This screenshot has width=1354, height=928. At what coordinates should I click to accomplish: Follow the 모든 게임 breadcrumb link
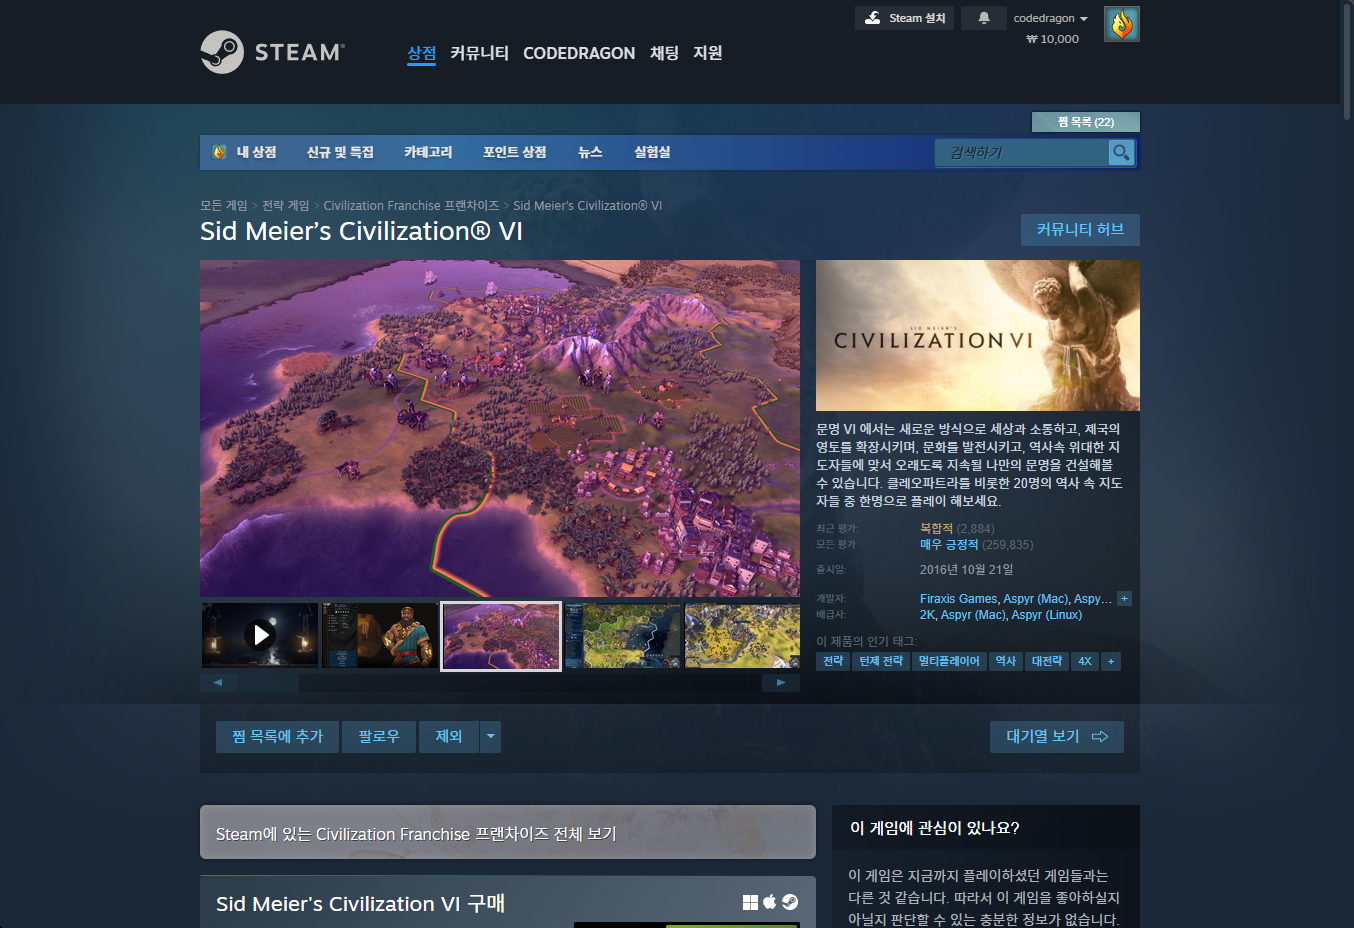pos(224,205)
